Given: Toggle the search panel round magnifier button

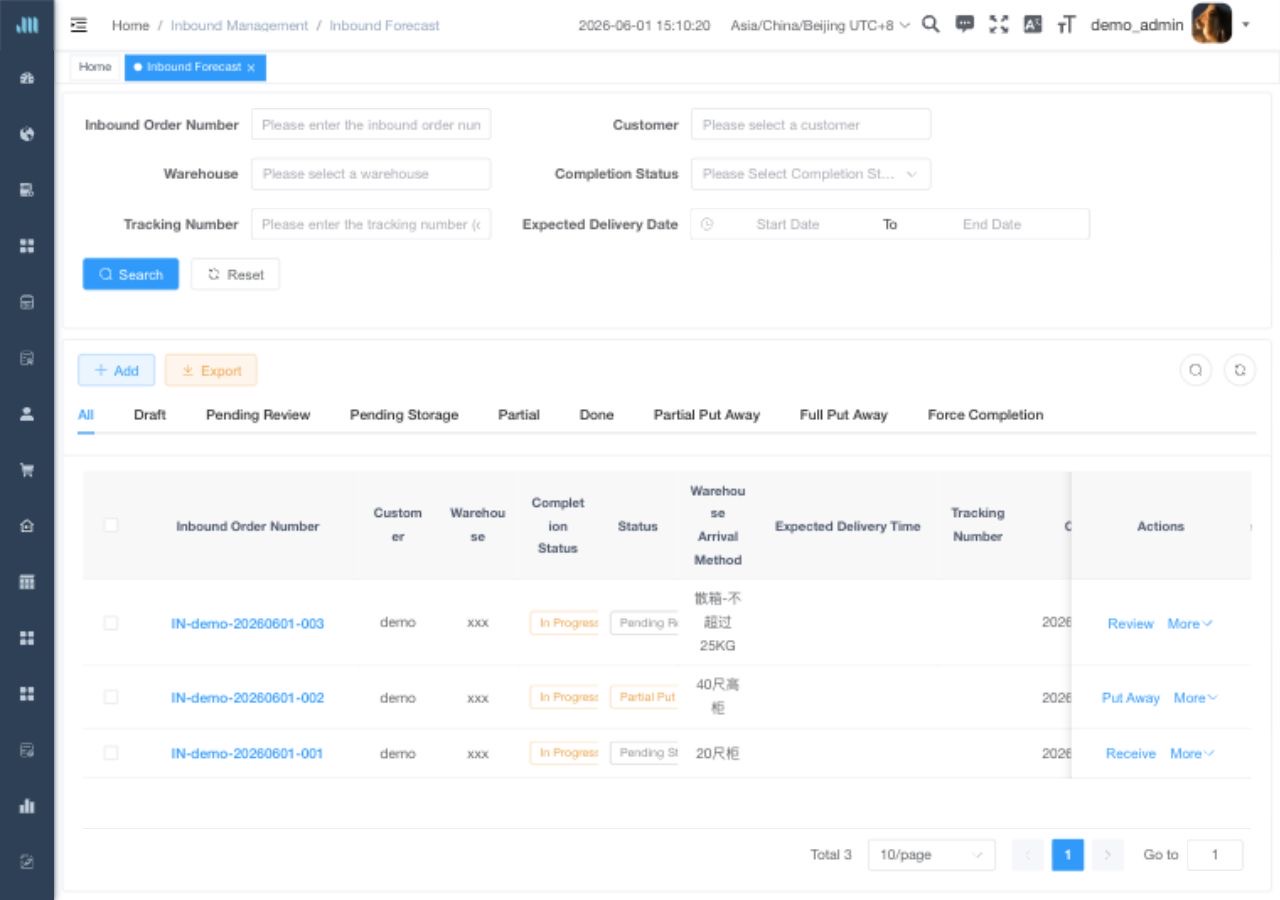Looking at the screenshot, I should click(1196, 370).
